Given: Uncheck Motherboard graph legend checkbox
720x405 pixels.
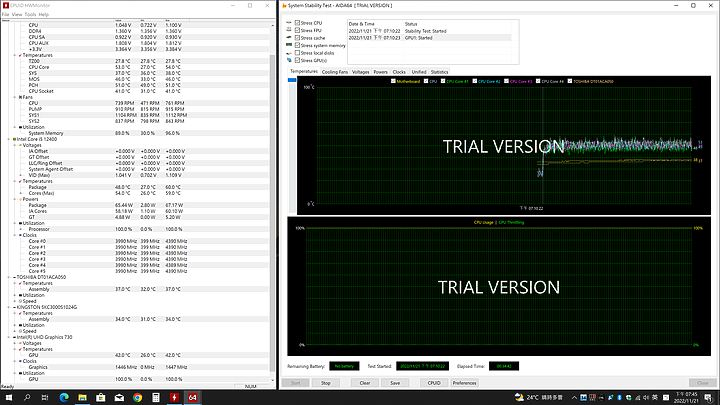Looking at the screenshot, I should click(393, 81).
